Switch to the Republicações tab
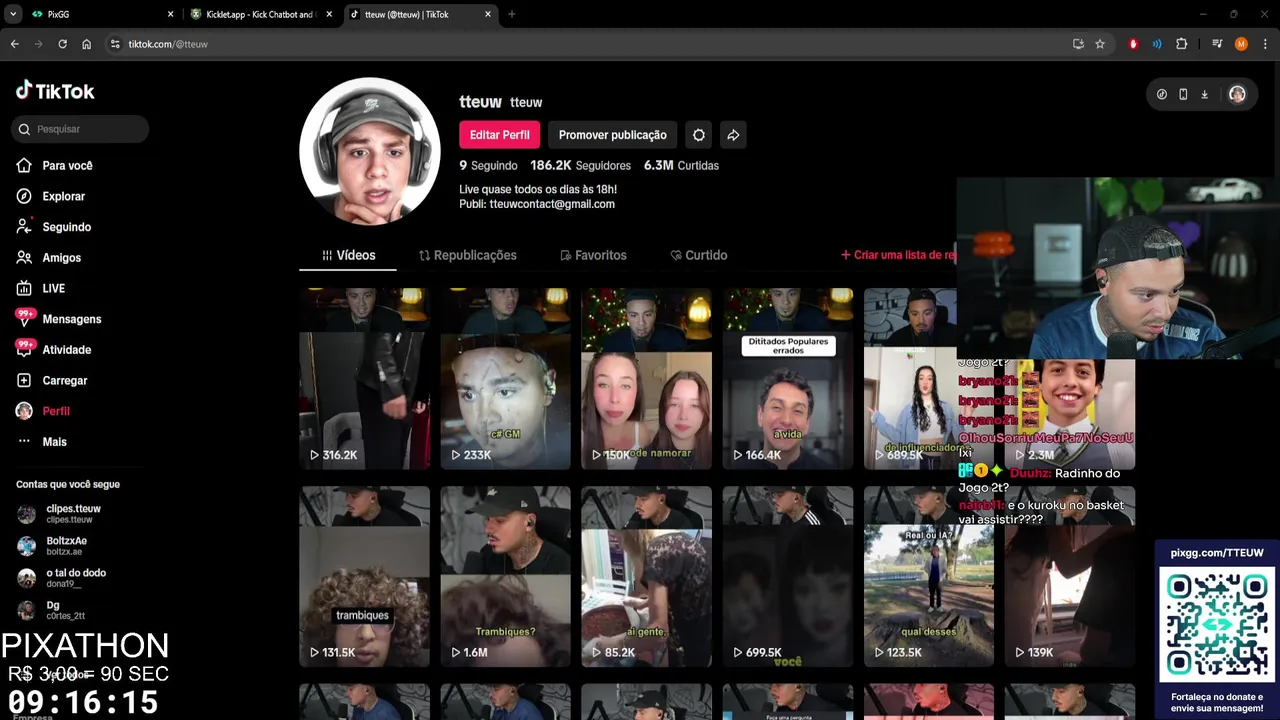This screenshot has width=1280, height=720. [467, 255]
